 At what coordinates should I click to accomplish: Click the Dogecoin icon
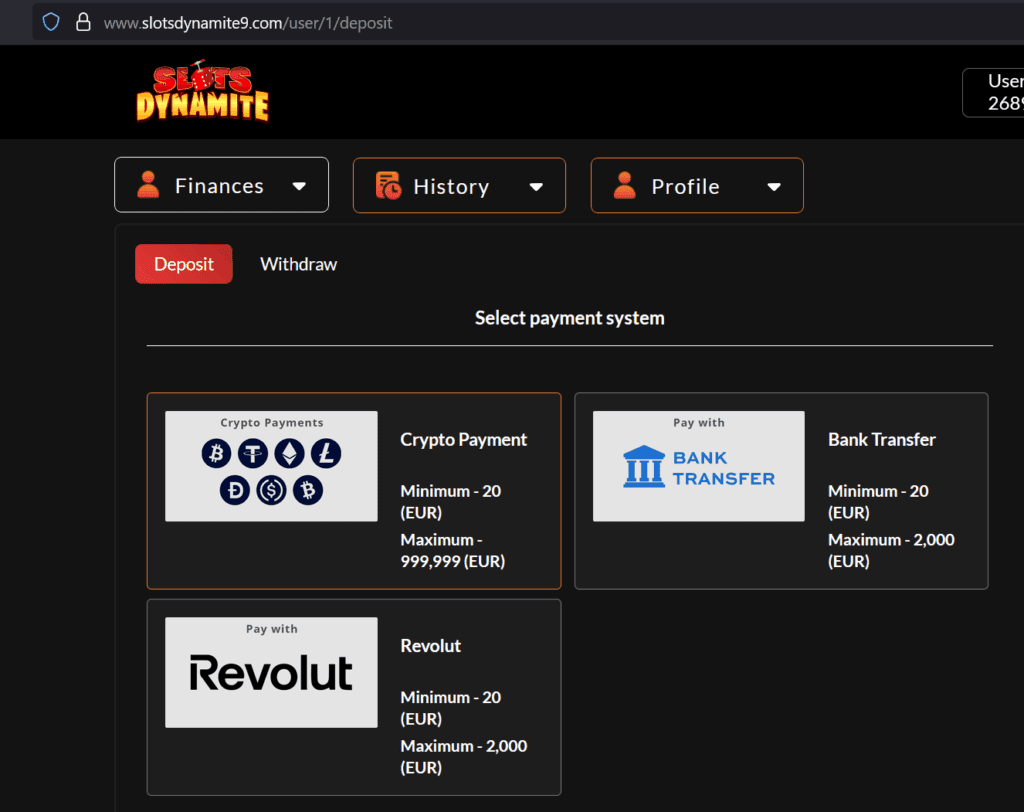tap(234, 490)
